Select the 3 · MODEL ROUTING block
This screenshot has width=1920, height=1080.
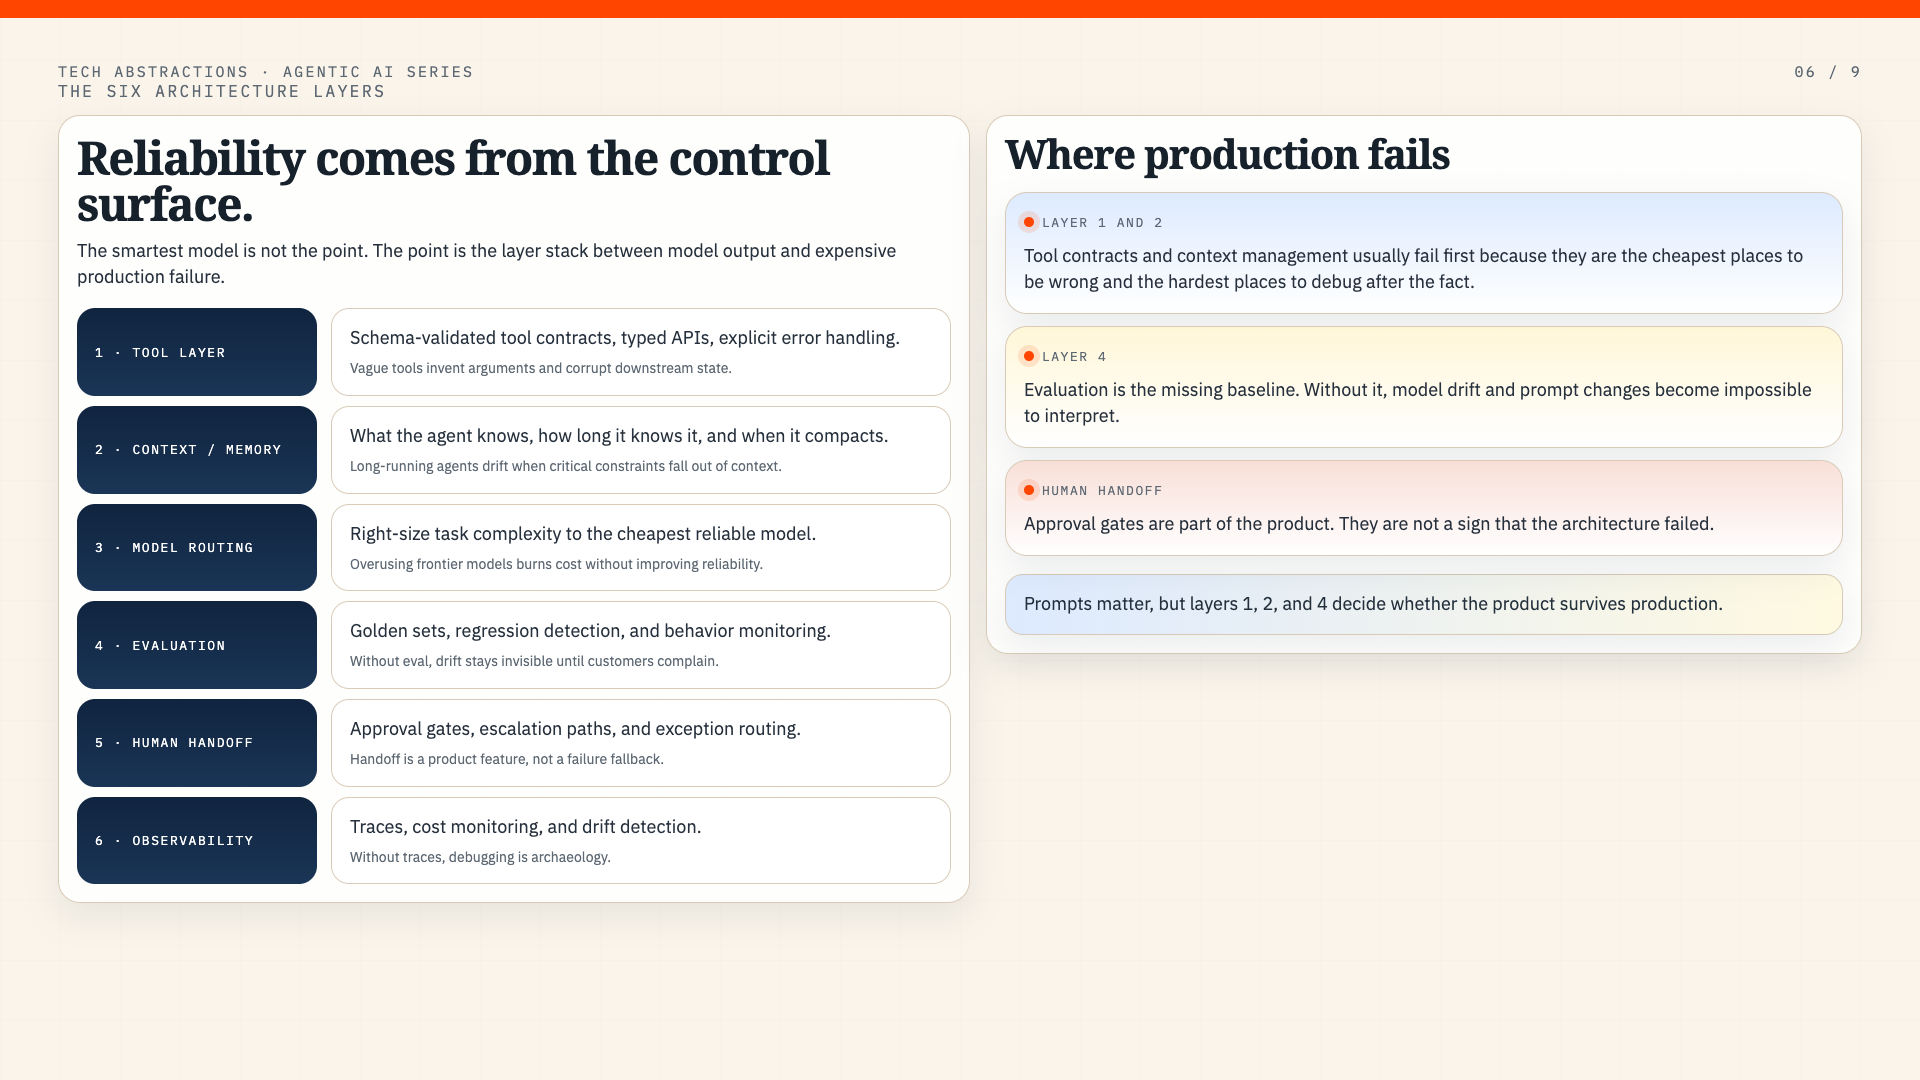pyautogui.click(x=197, y=547)
